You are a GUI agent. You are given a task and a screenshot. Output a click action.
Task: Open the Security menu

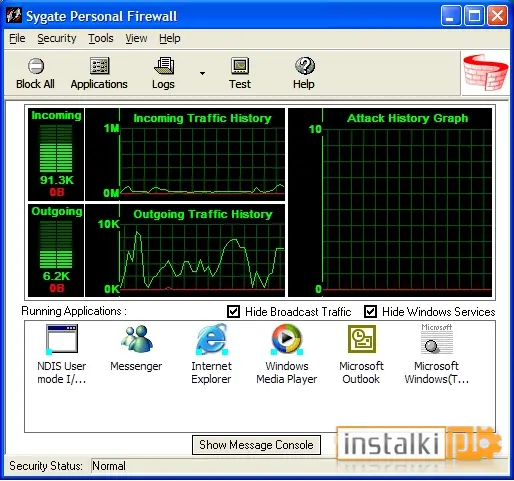pos(57,38)
